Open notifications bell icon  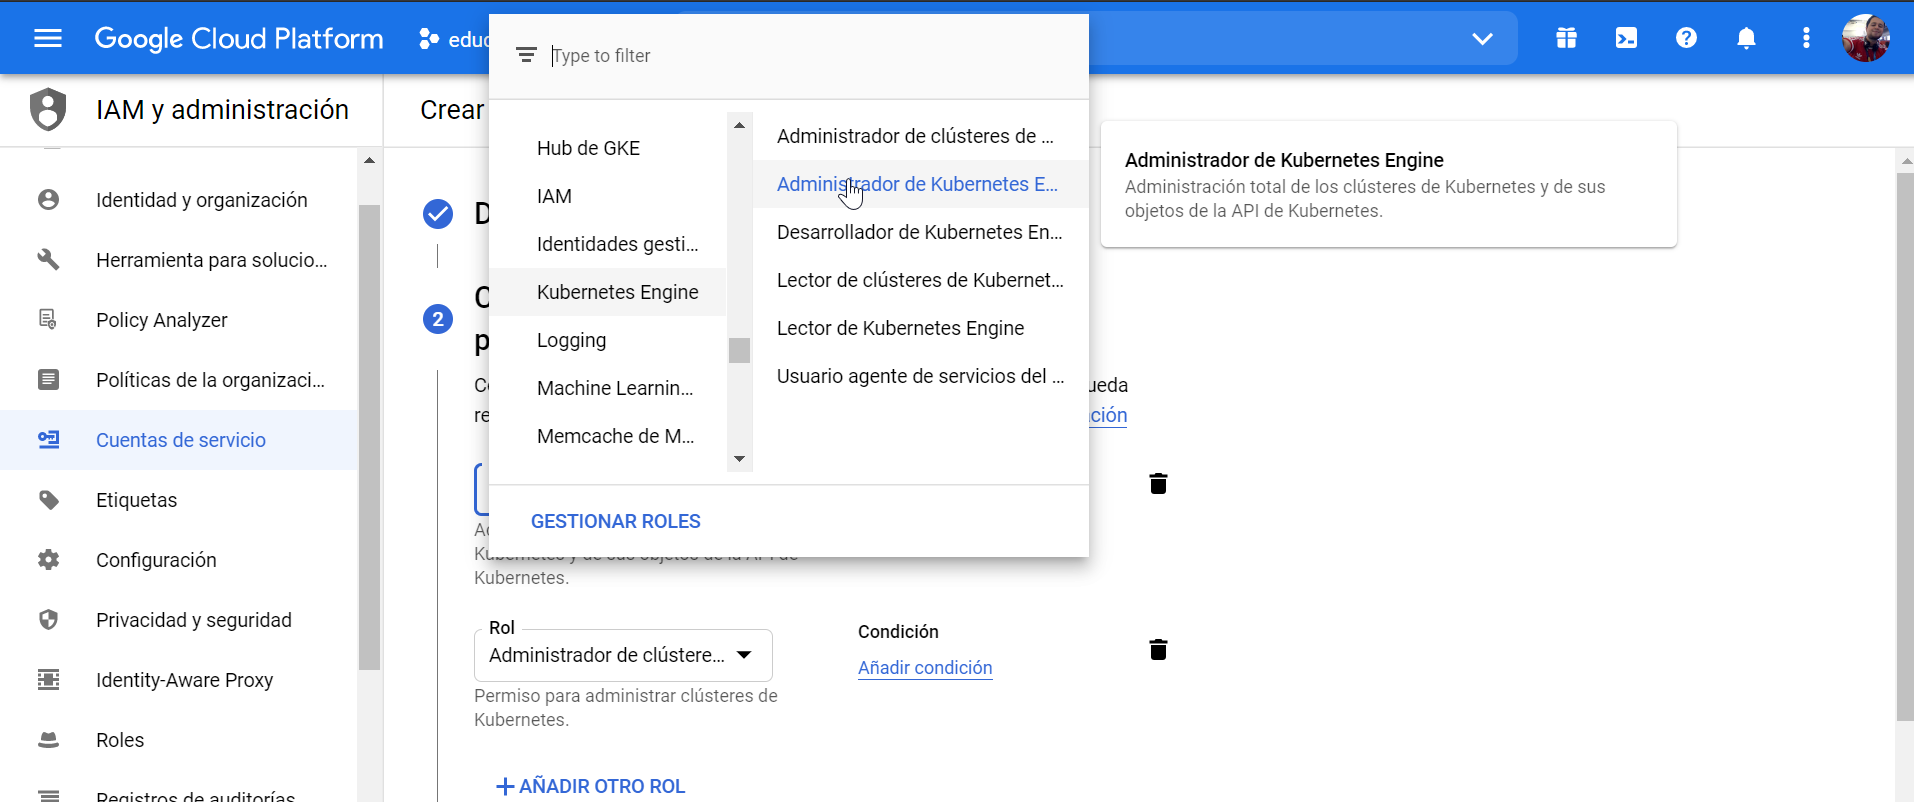click(1746, 38)
